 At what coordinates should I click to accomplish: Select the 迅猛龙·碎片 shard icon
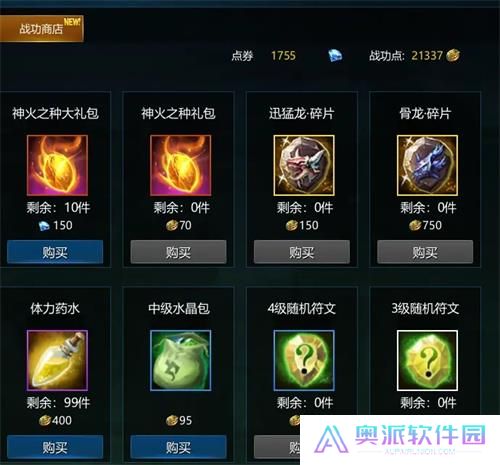click(304, 165)
